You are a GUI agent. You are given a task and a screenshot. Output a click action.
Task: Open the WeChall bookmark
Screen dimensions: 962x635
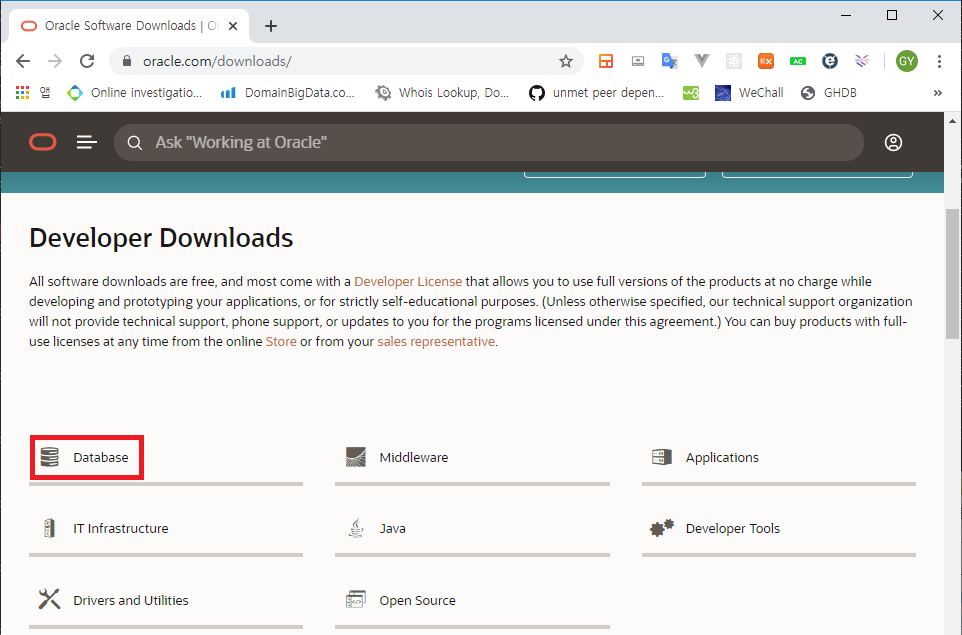[x=749, y=93]
